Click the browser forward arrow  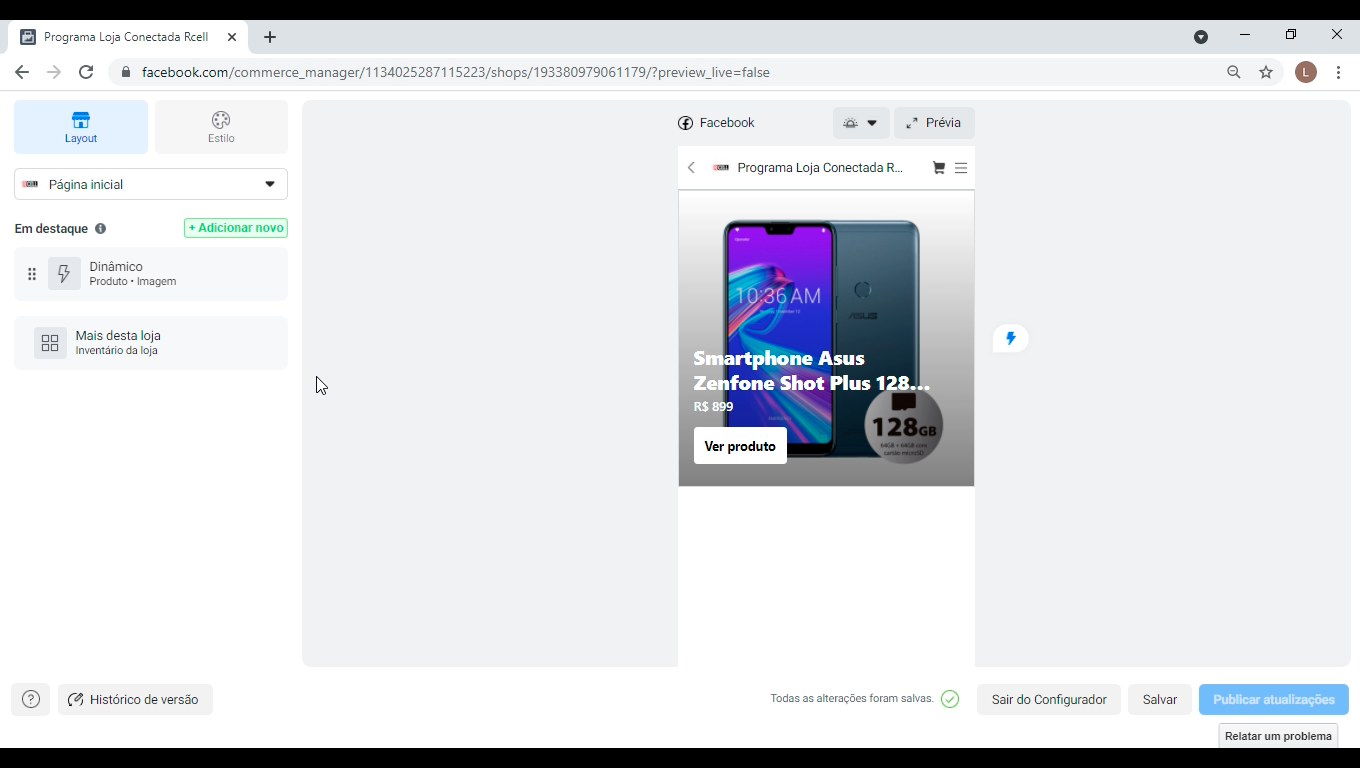click(x=54, y=72)
